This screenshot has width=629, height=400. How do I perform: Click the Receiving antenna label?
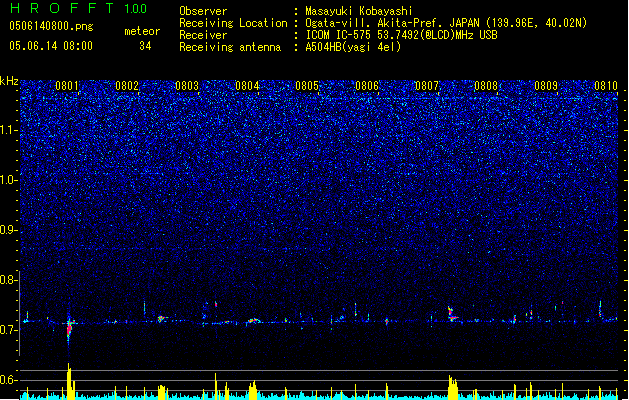pyautogui.click(x=230, y=47)
